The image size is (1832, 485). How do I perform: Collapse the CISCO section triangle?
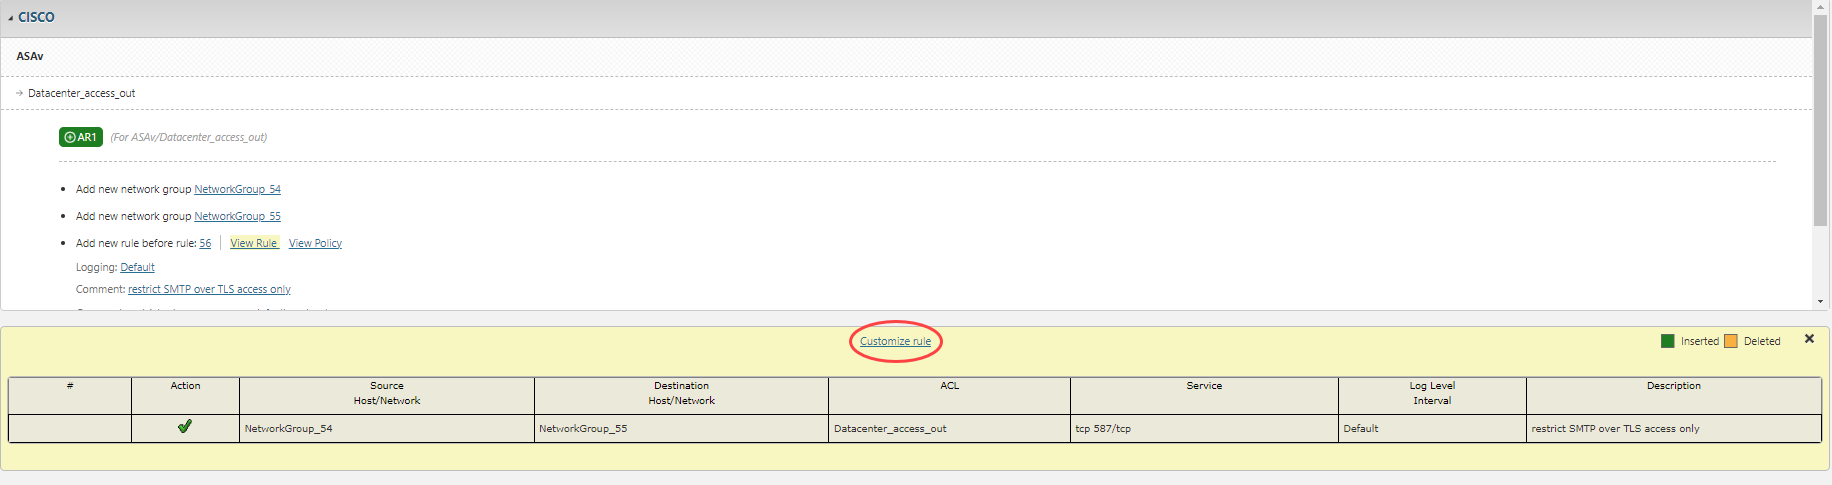(11, 18)
